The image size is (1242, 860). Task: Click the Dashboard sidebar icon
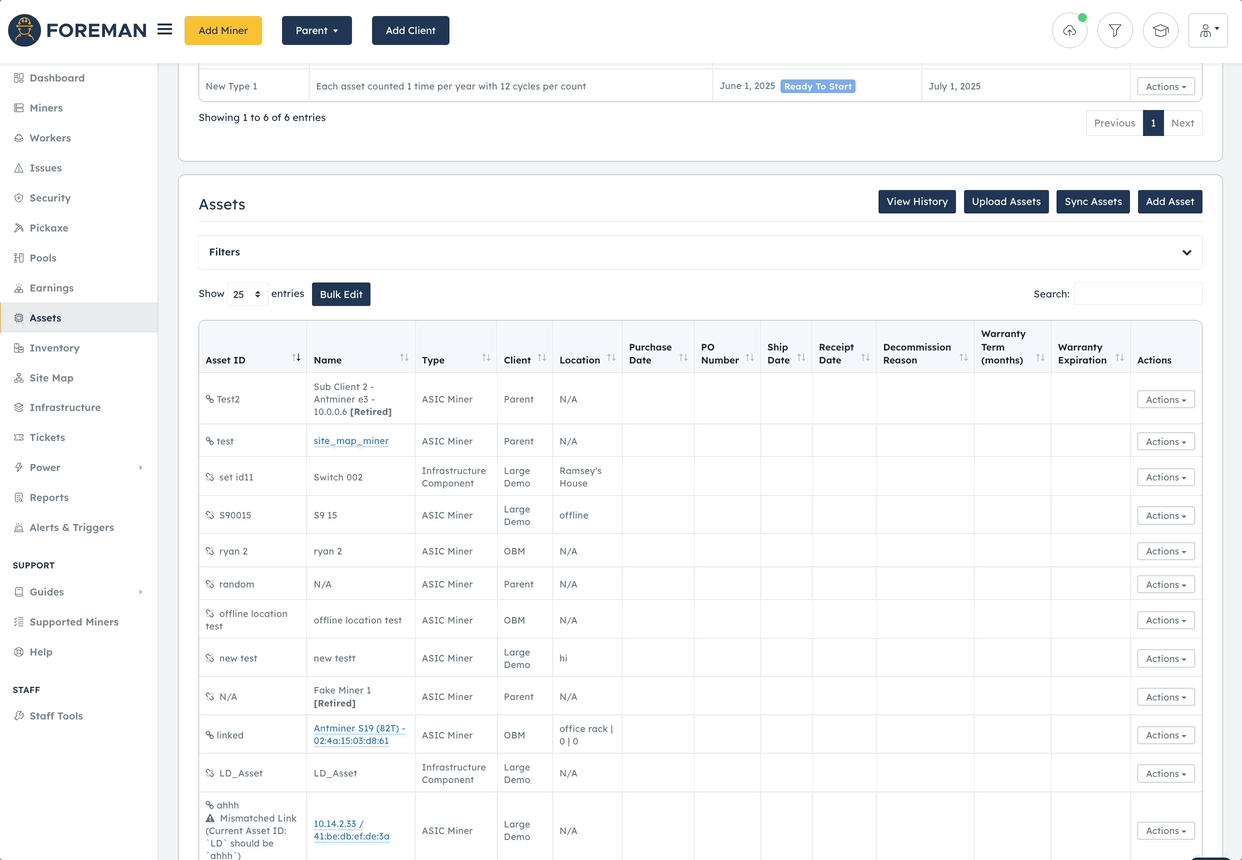pyautogui.click(x=19, y=78)
